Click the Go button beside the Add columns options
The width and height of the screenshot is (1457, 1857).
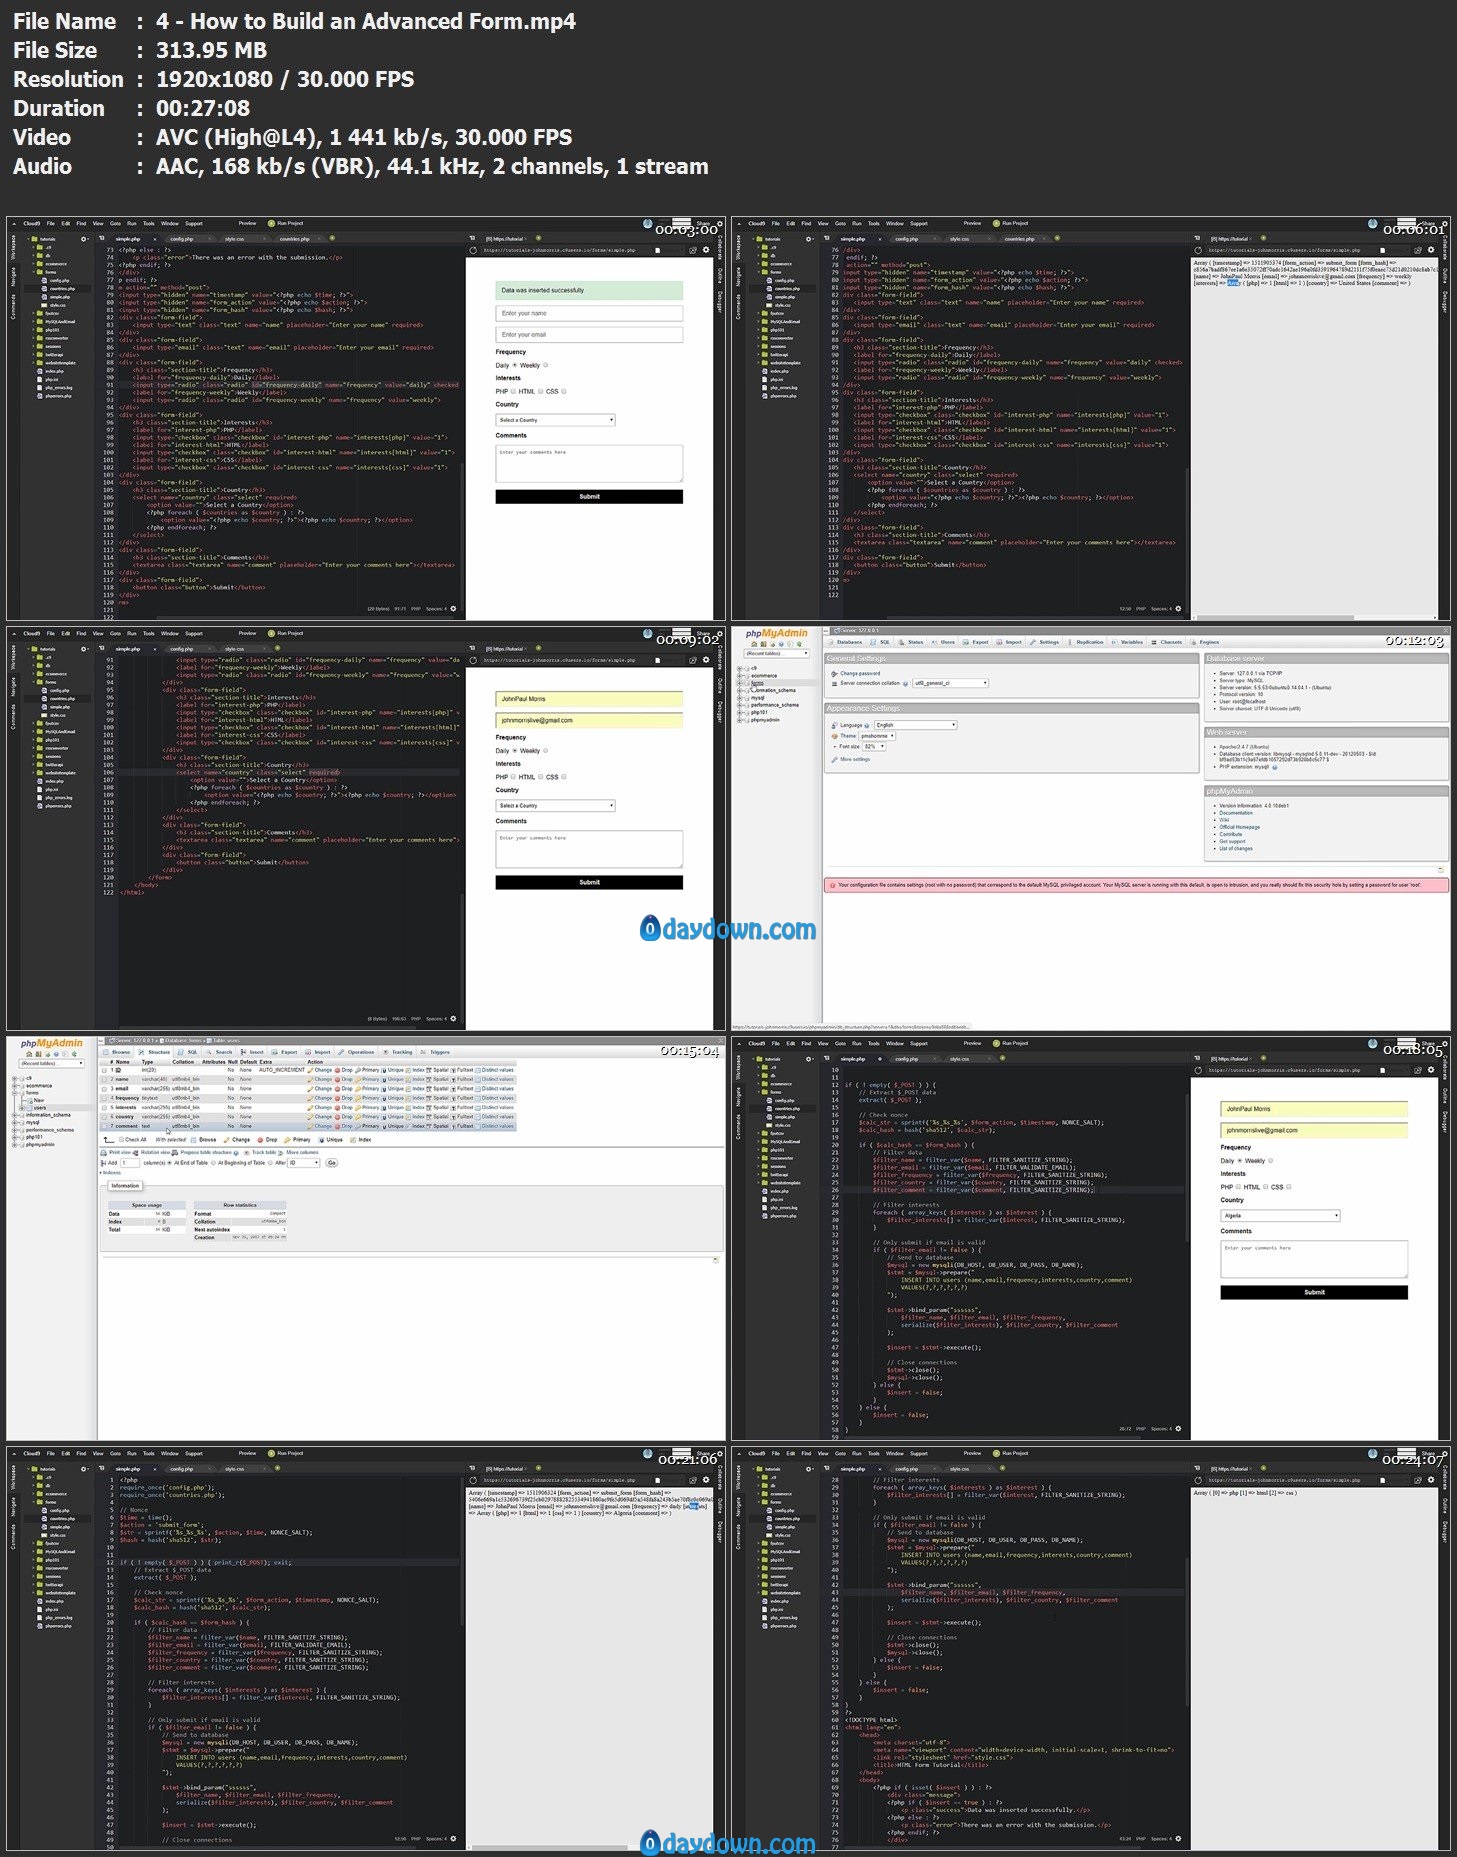point(332,1163)
